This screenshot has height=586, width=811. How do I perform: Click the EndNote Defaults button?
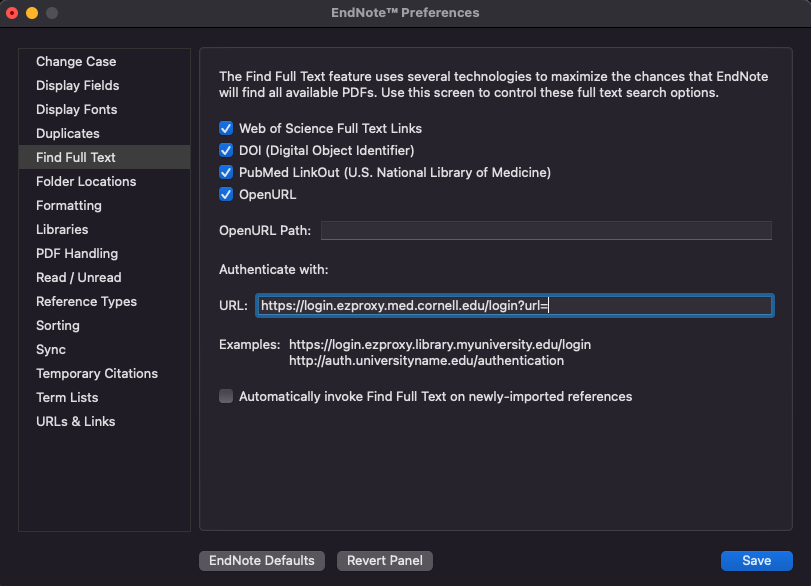point(262,561)
